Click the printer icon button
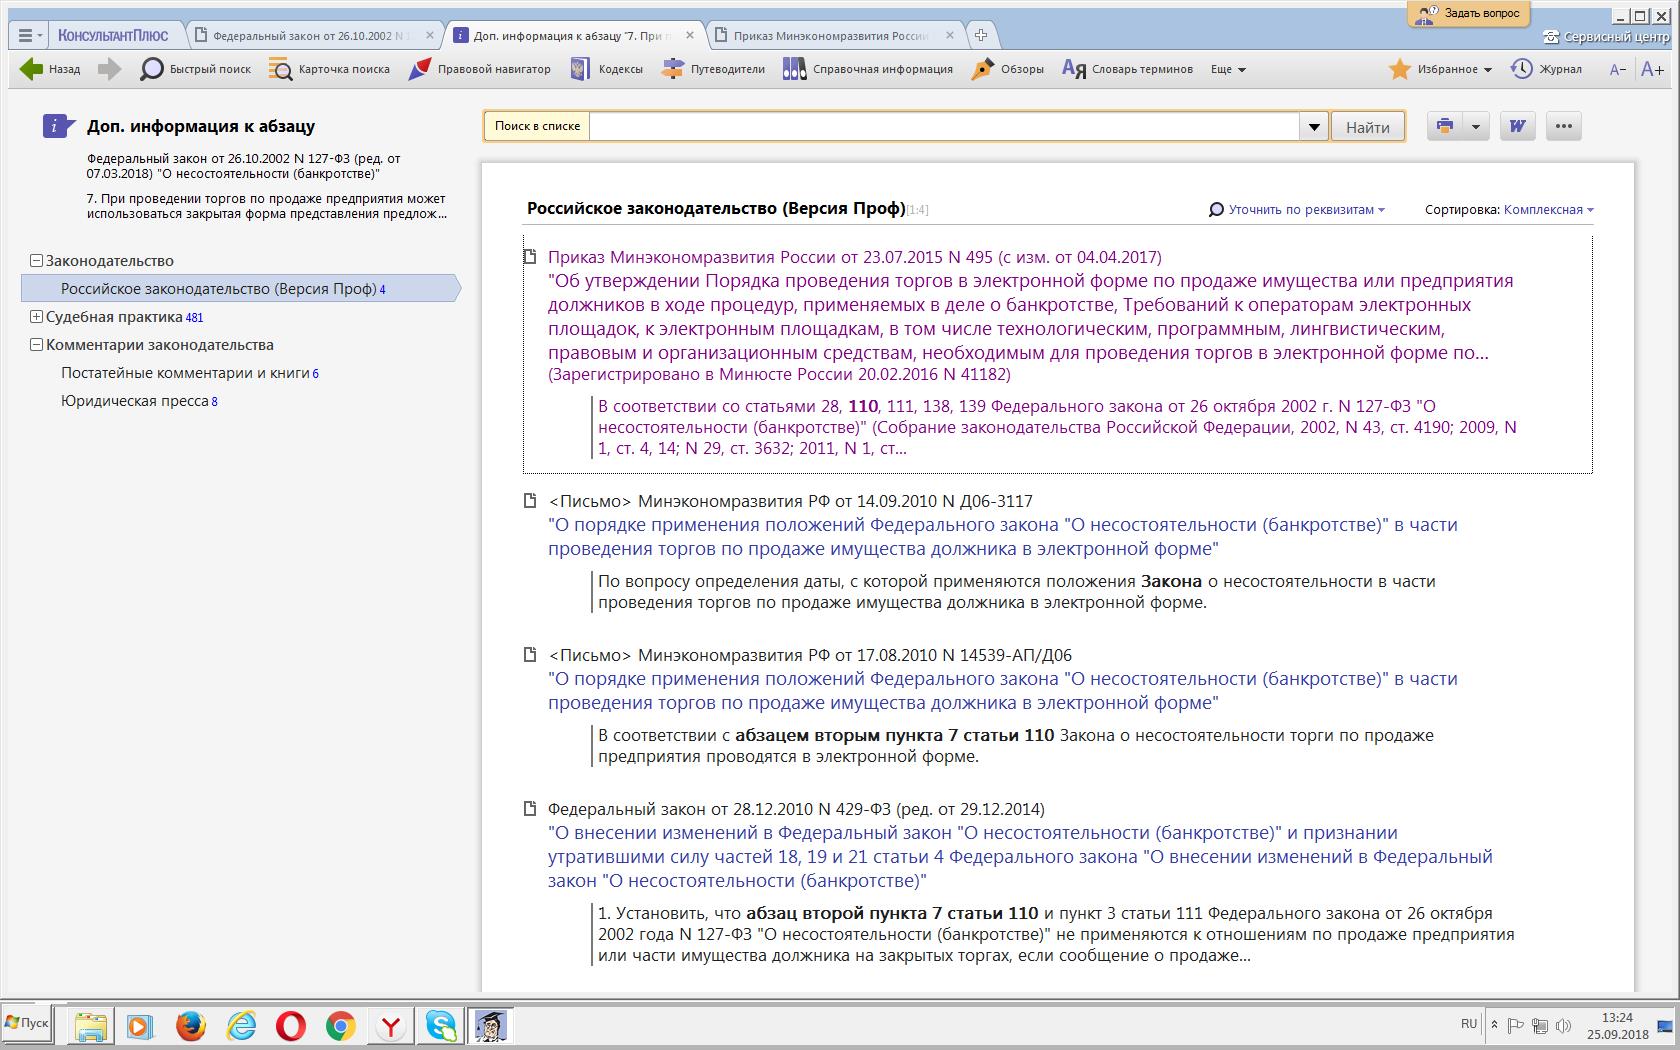The width and height of the screenshot is (1680, 1050). 1444,126
